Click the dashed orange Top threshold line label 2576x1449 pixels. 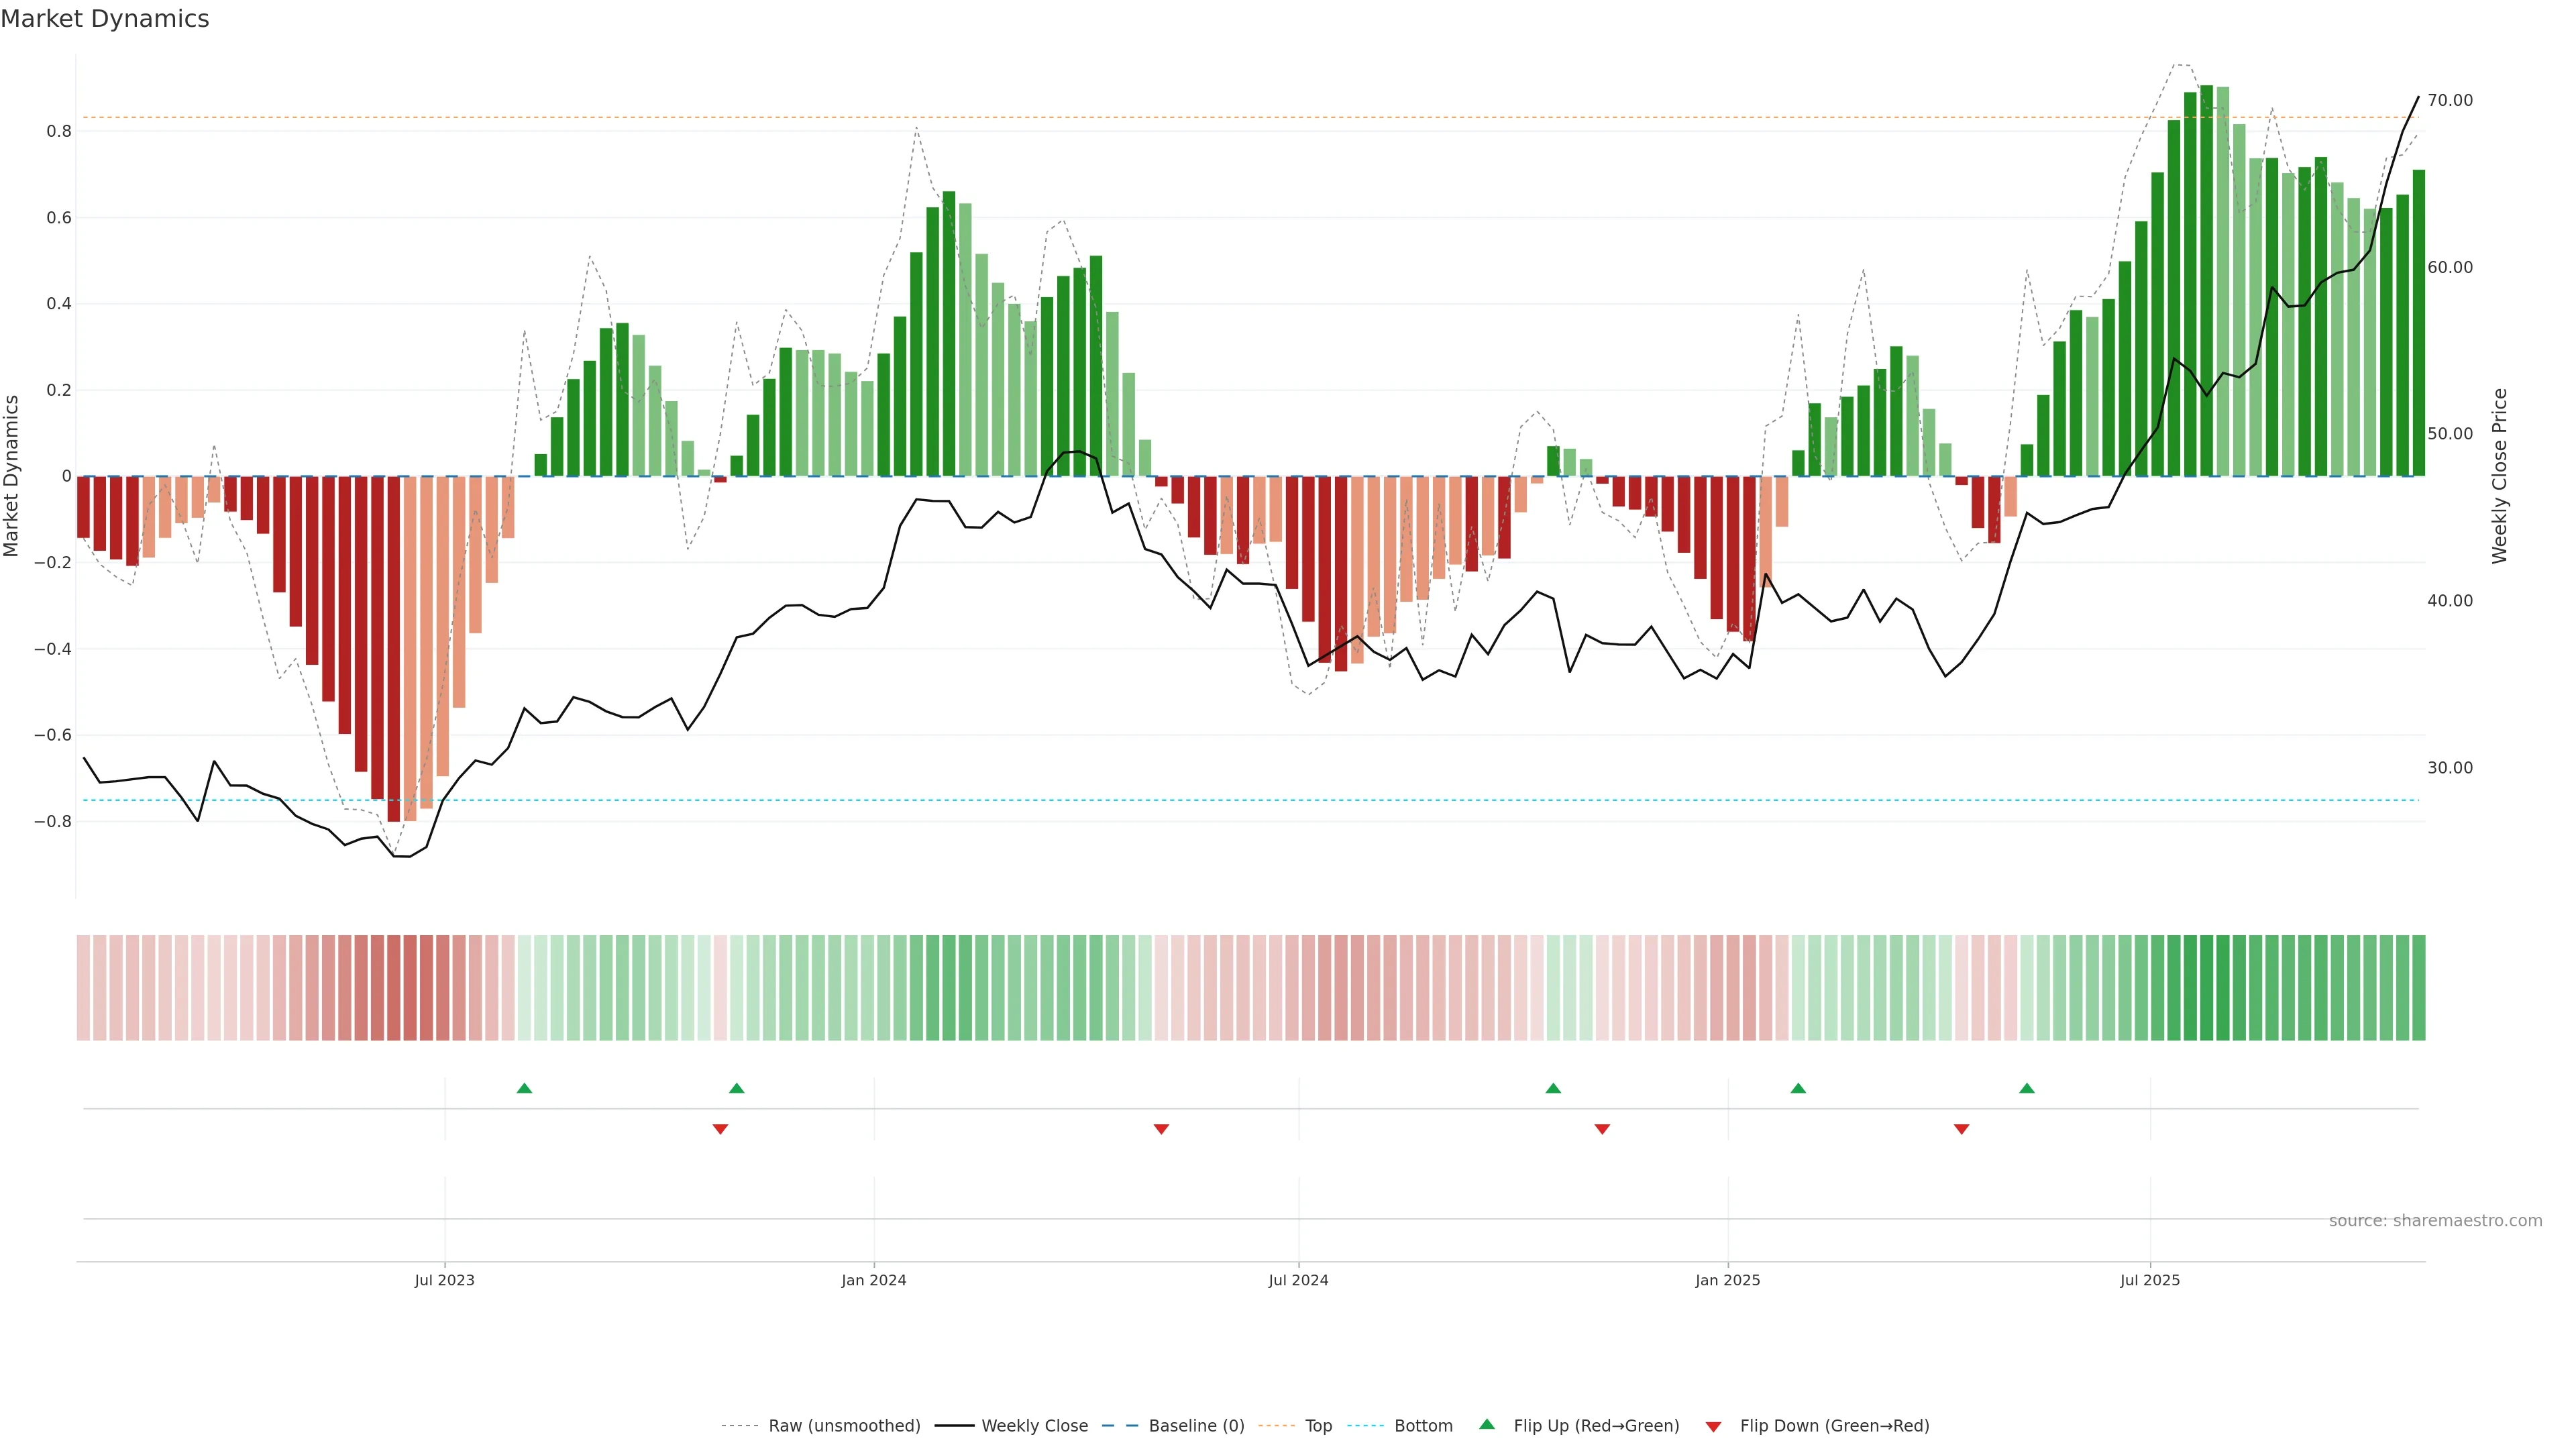coord(1318,1425)
